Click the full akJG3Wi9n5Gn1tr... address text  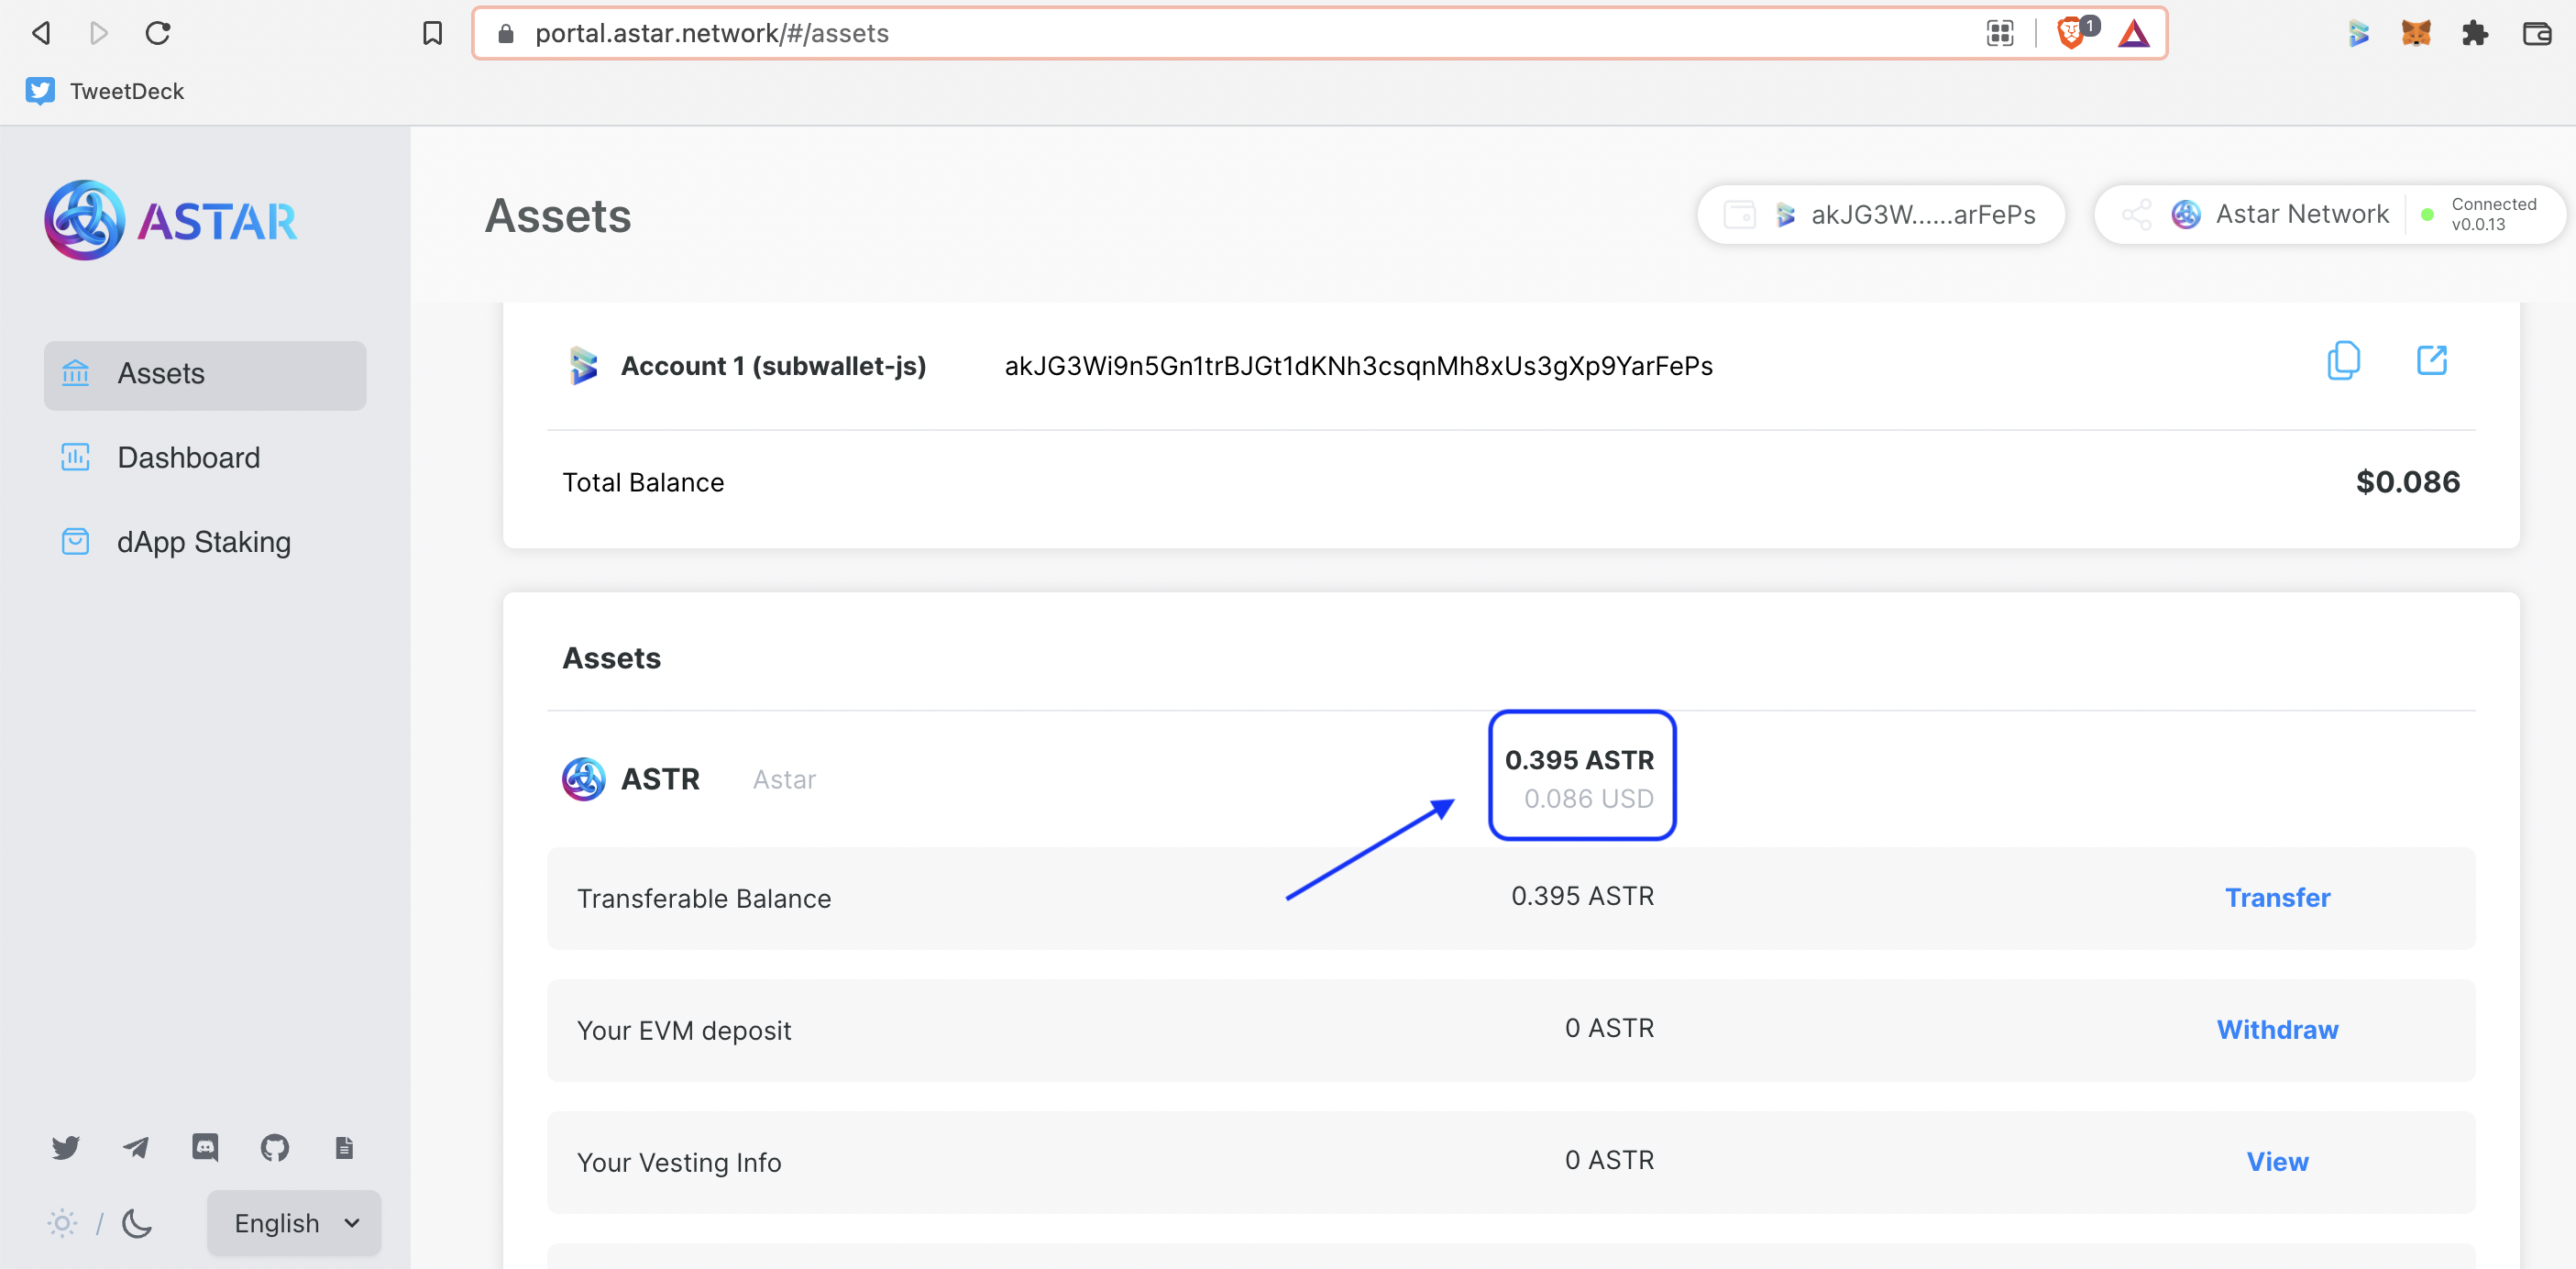tap(1358, 366)
